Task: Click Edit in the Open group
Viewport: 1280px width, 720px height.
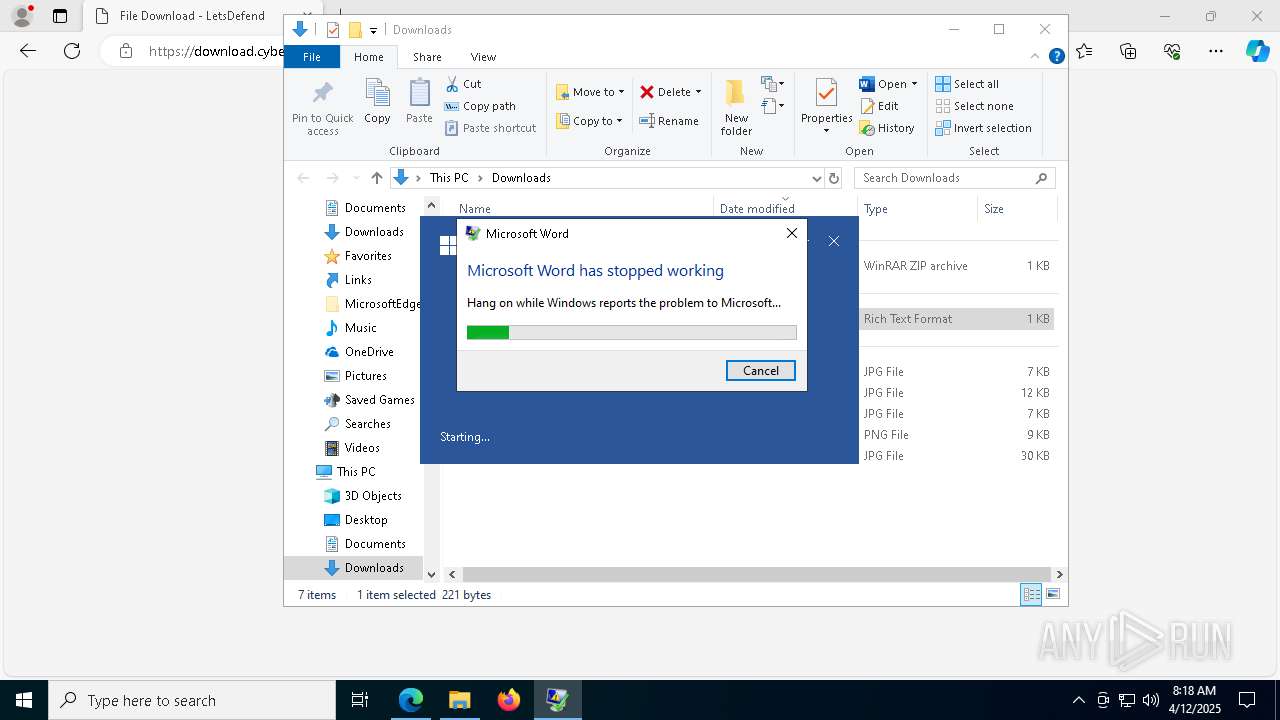Action: tap(879, 106)
